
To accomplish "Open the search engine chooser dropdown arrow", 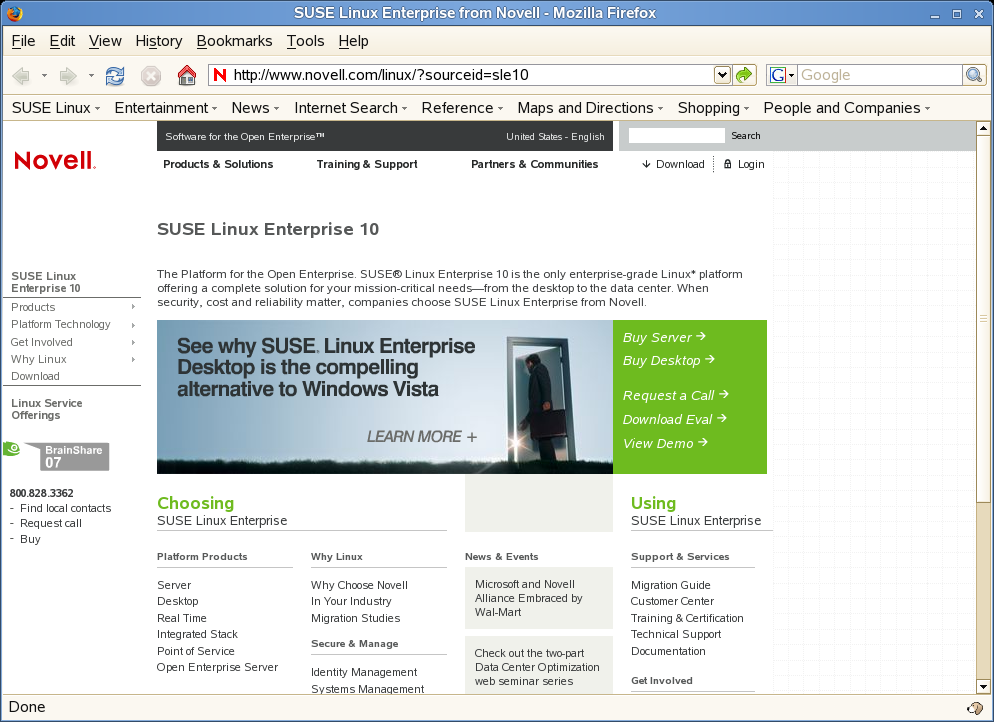I will coord(791,75).
